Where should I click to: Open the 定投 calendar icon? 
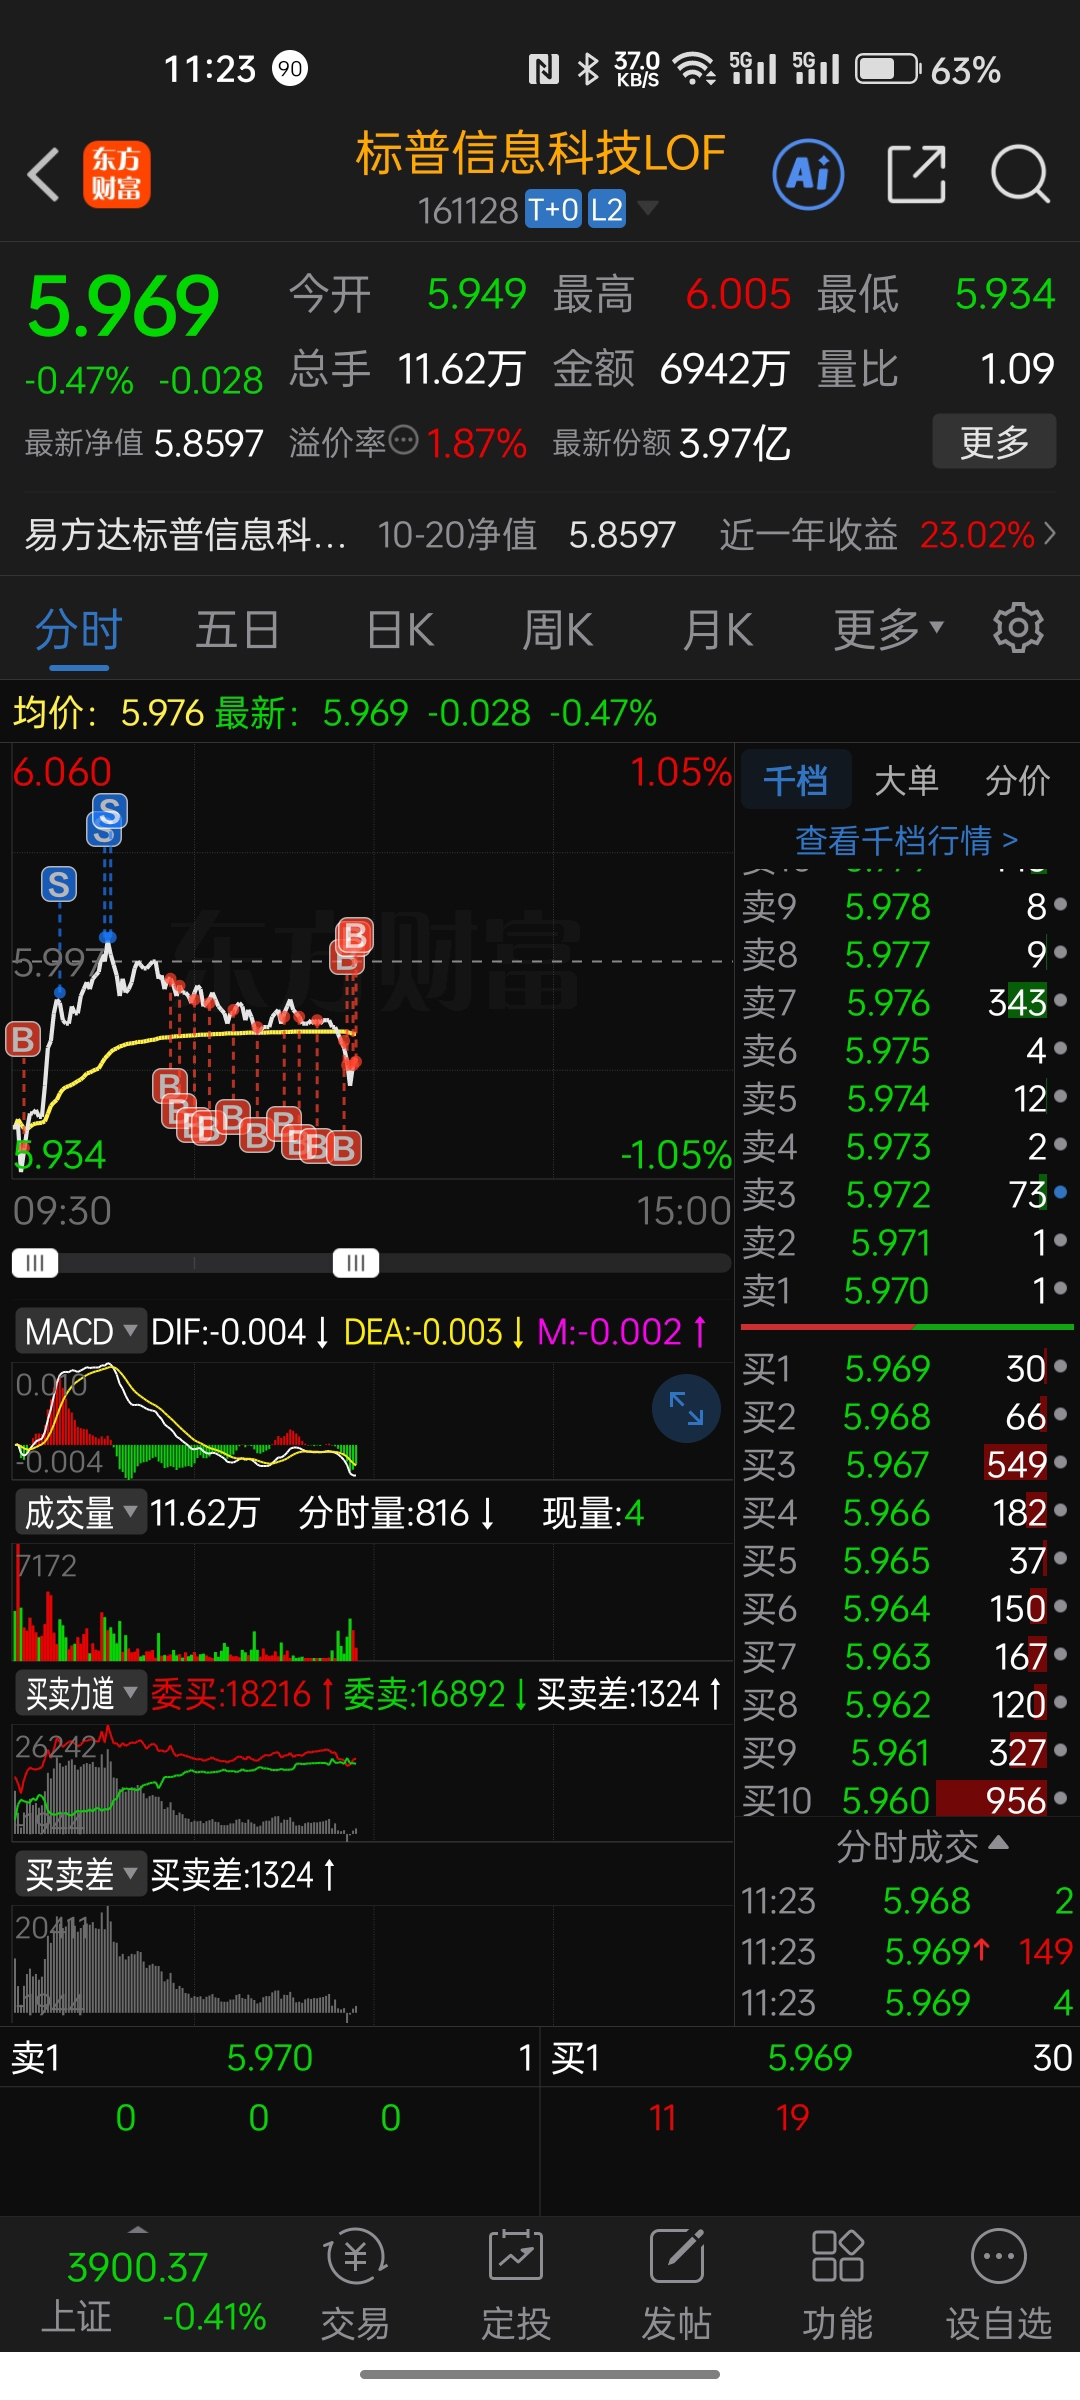pyautogui.click(x=516, y=2256)
